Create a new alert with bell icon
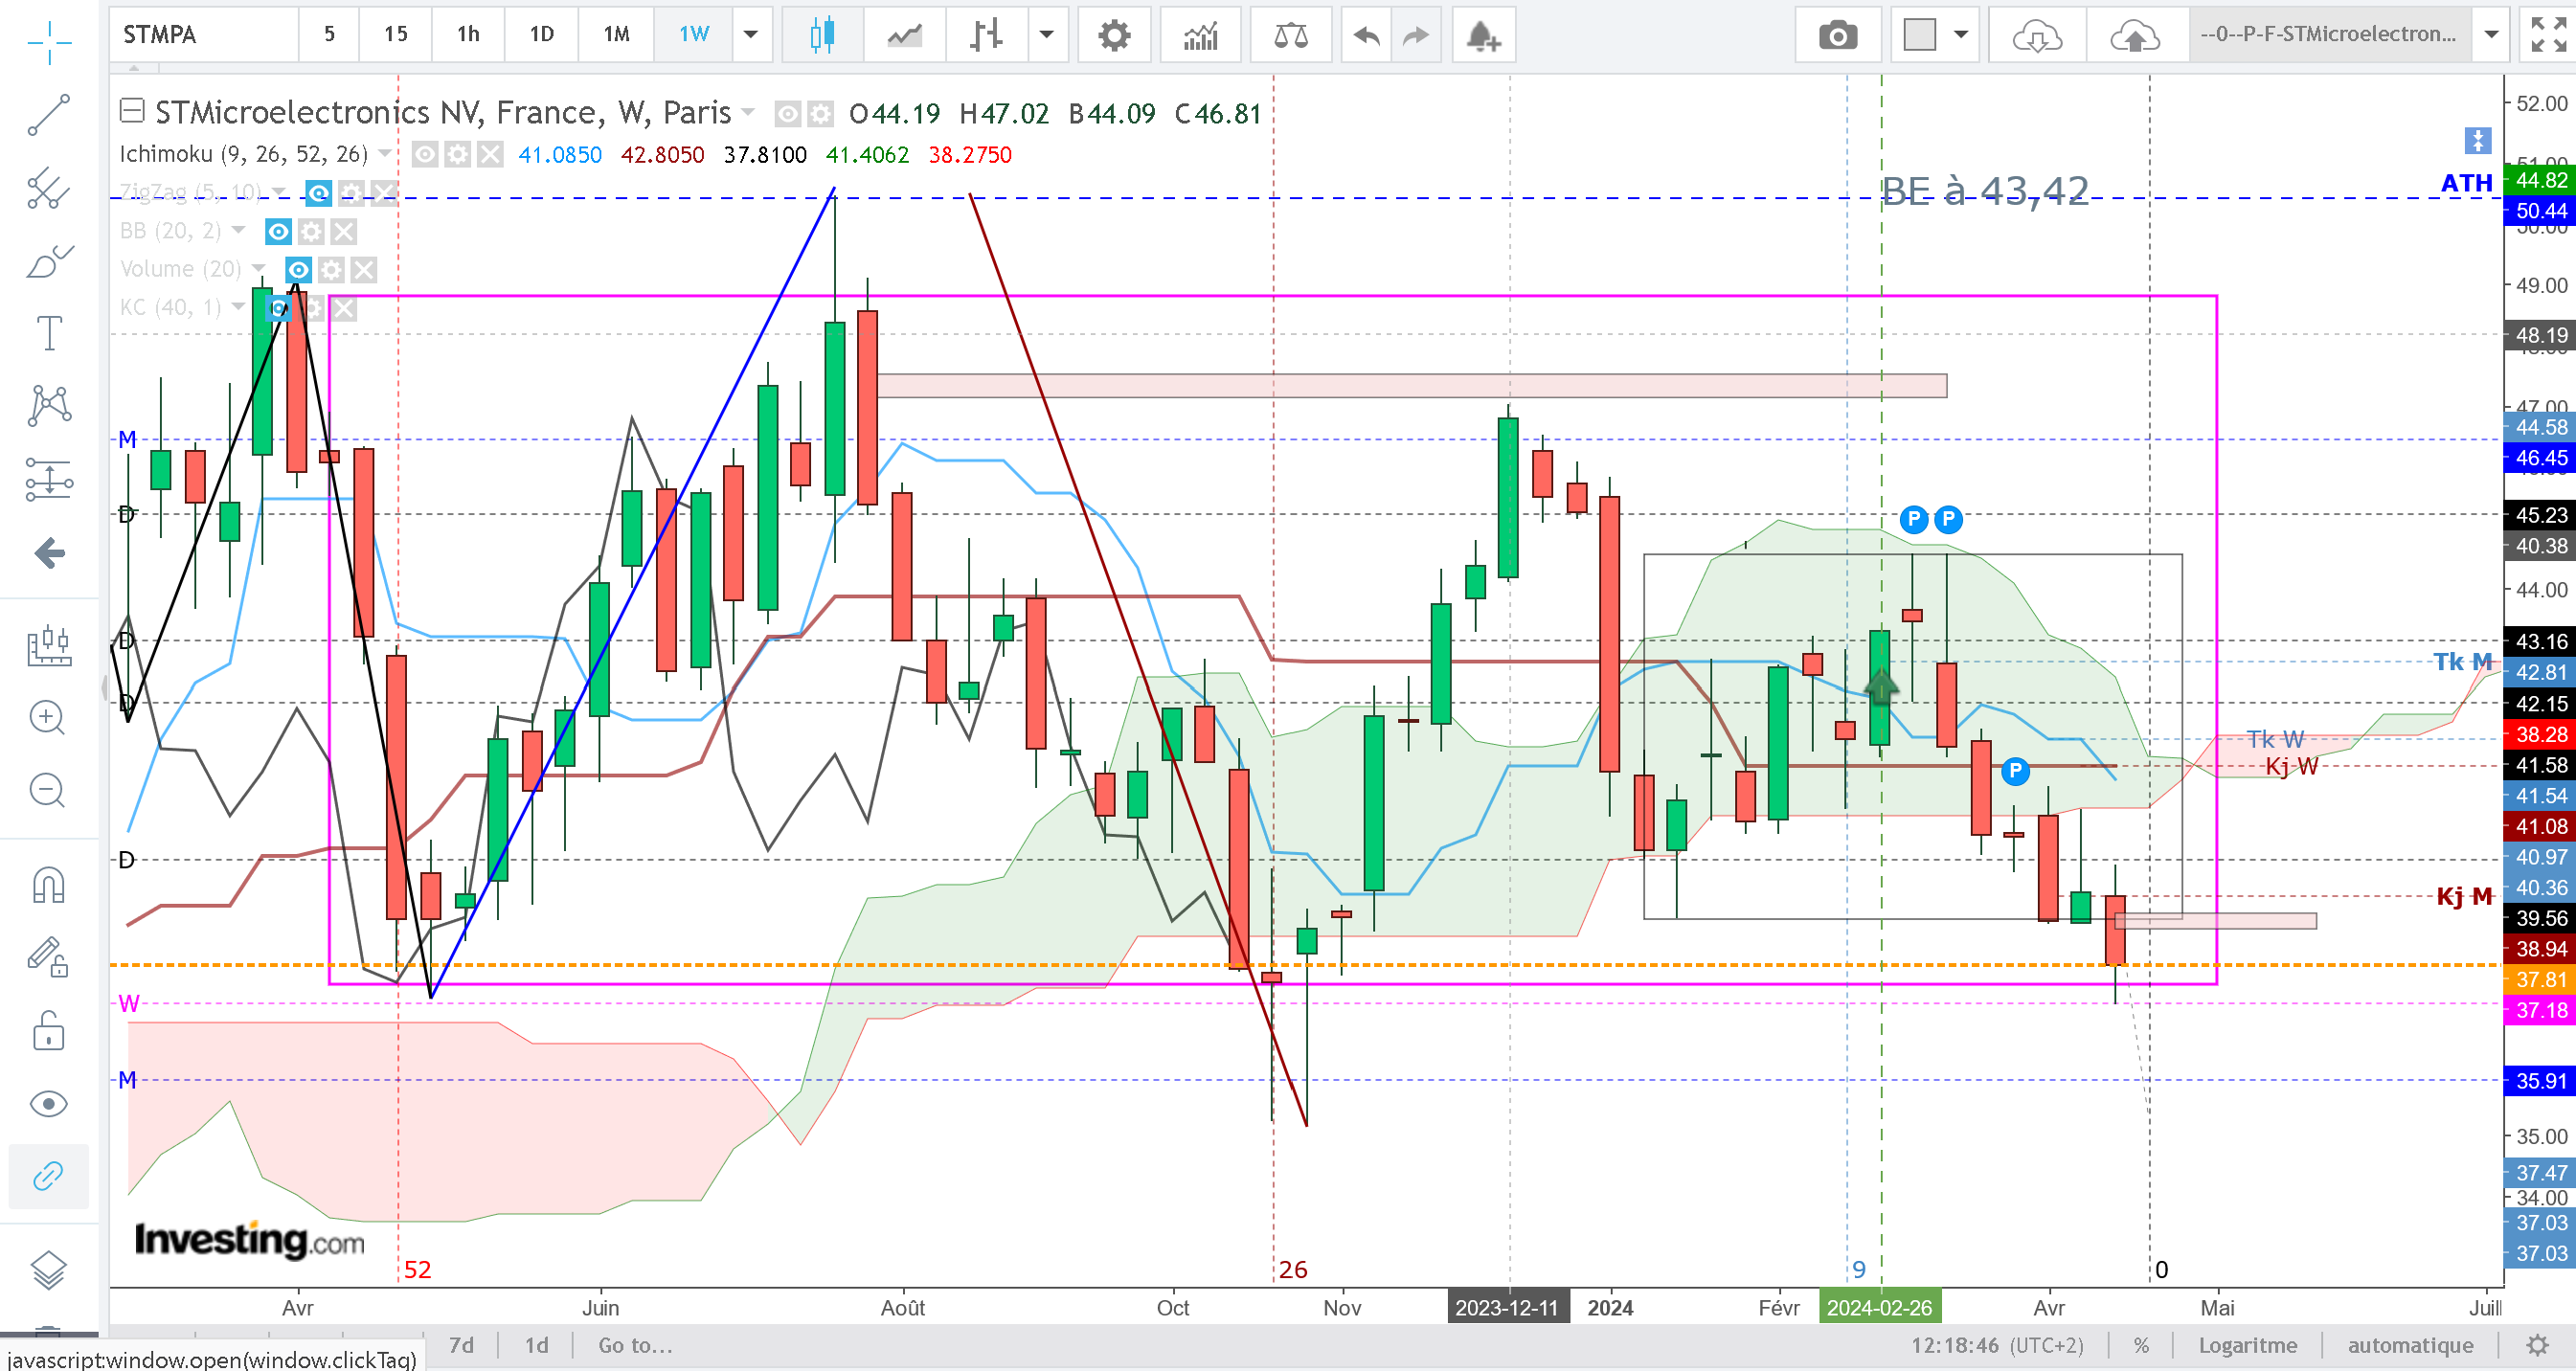2576x1371 pixels. [x=1484, y=35]
